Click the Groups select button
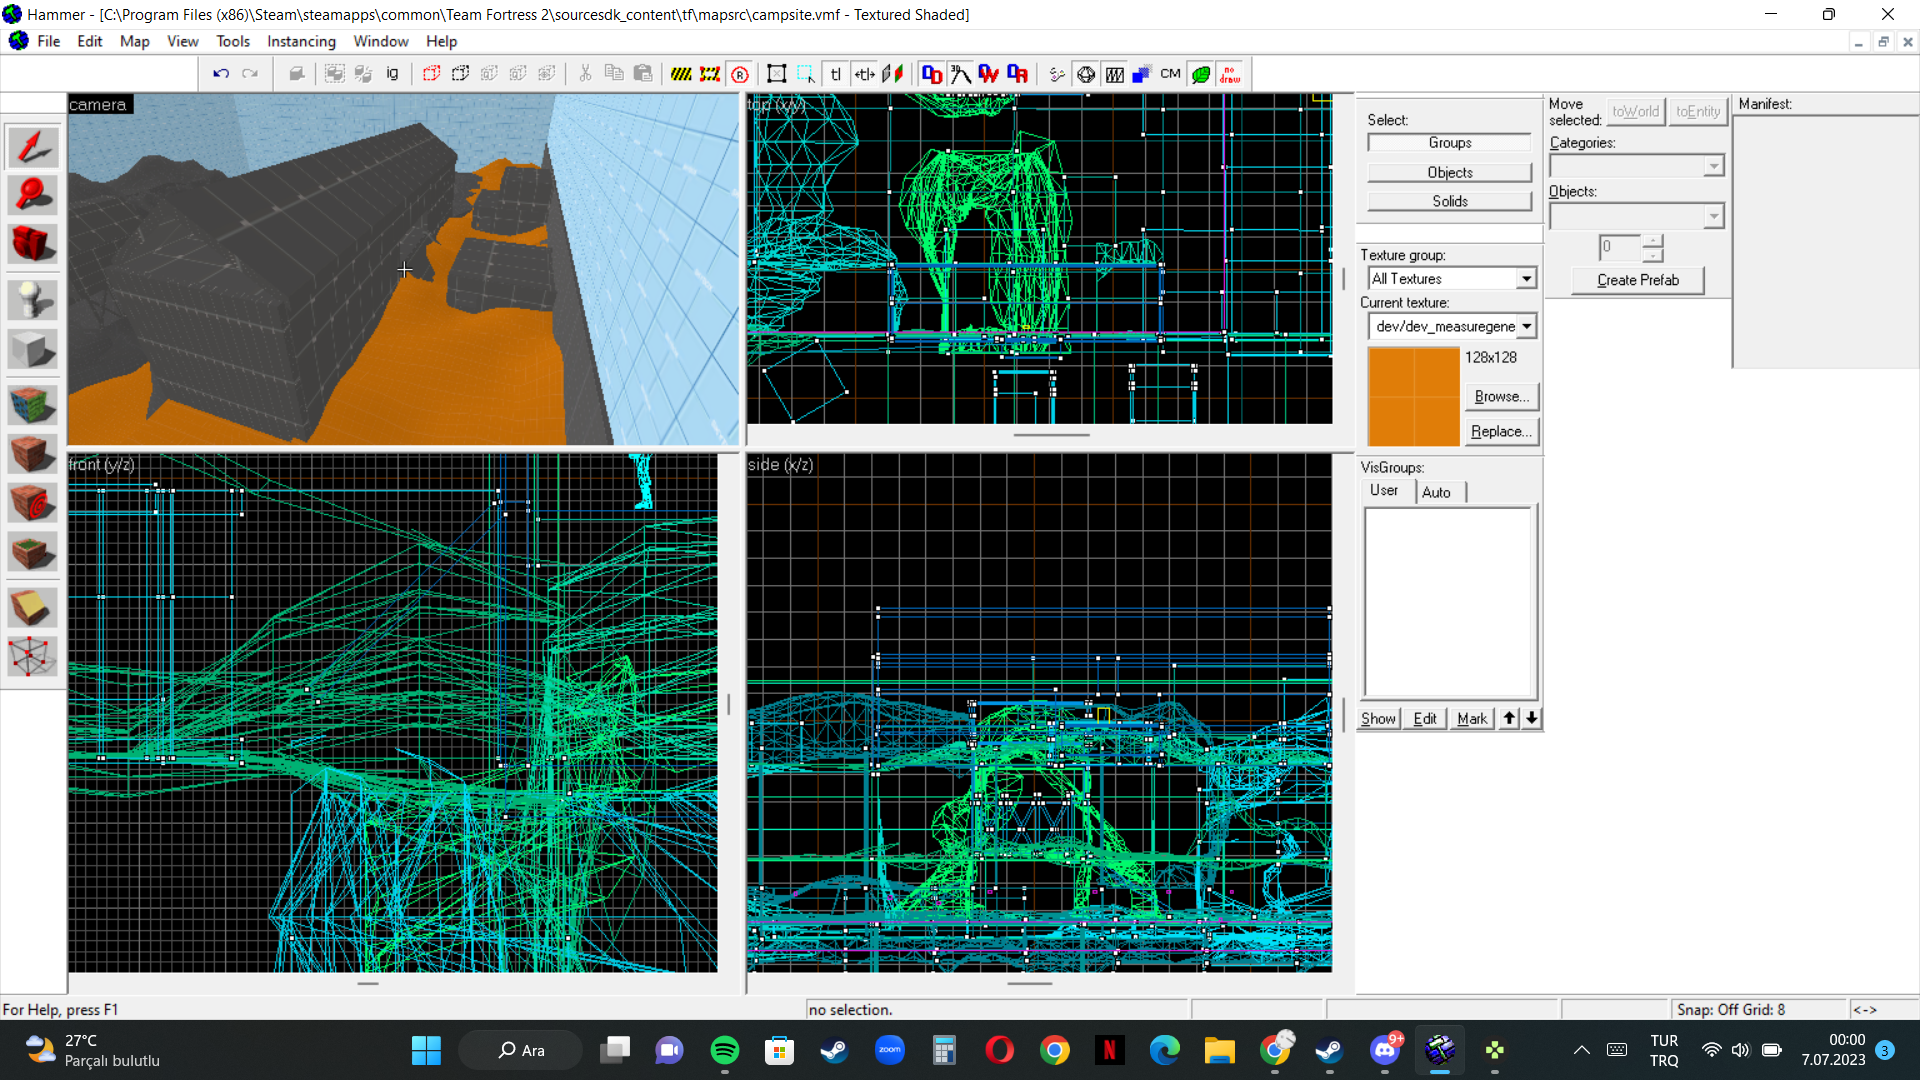The width and height of the screenshot is (1920, 1080). tap(1449, 143)
